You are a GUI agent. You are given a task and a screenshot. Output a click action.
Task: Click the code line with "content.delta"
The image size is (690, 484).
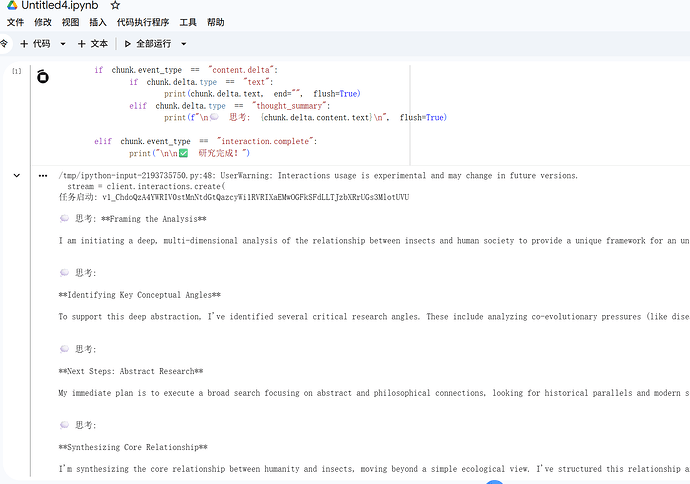186,70
